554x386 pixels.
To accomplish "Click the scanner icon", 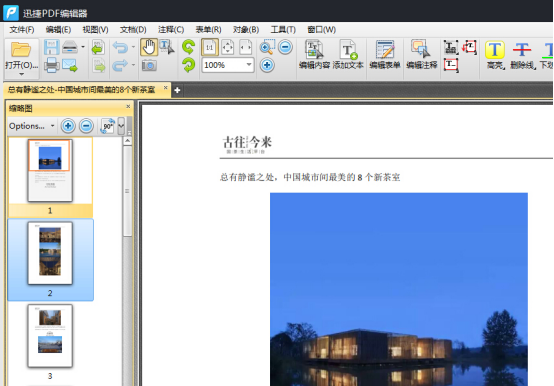I will [70, 47].
